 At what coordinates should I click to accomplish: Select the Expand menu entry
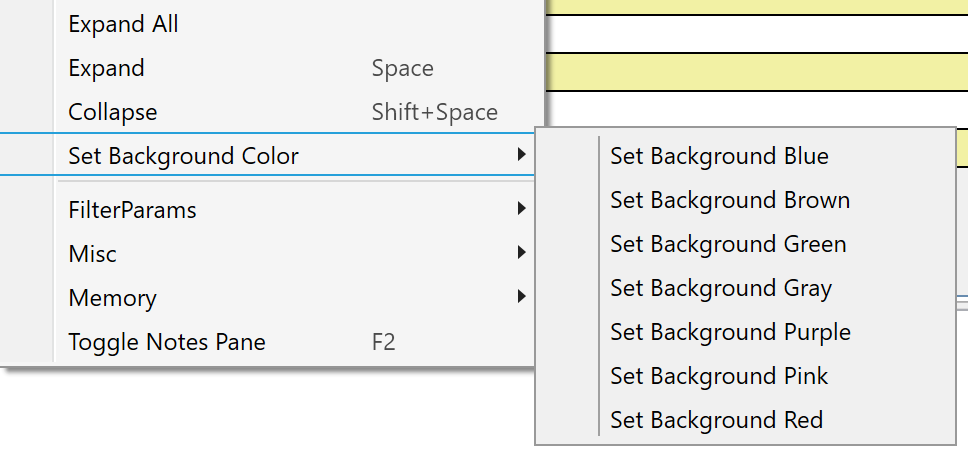(x=106, y=69)
